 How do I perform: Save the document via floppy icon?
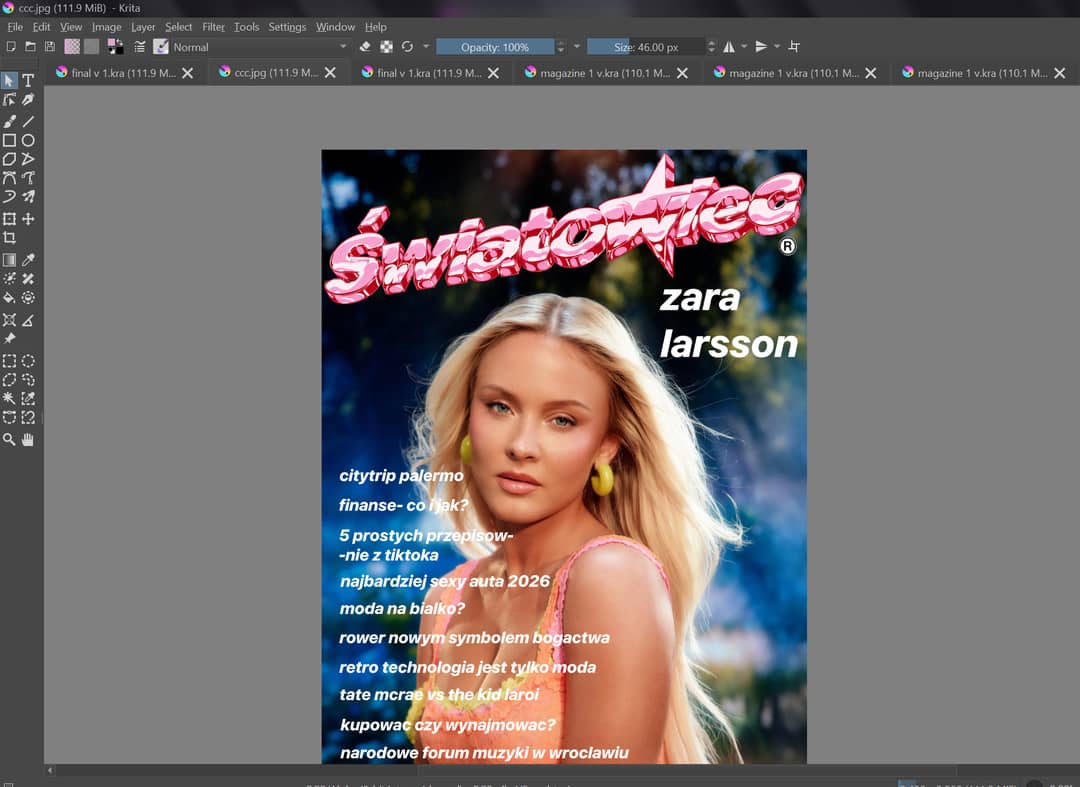click(50, 47)
